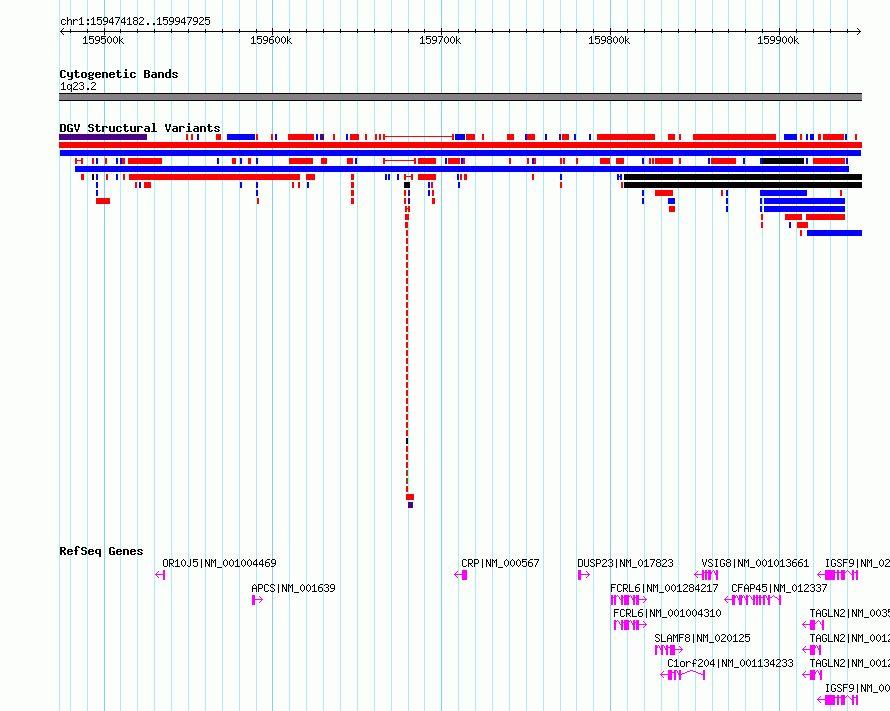Select the bottom-right blue variant bar
The width and height of the screenshot is (890, 711).
click(x=834, y=233)
